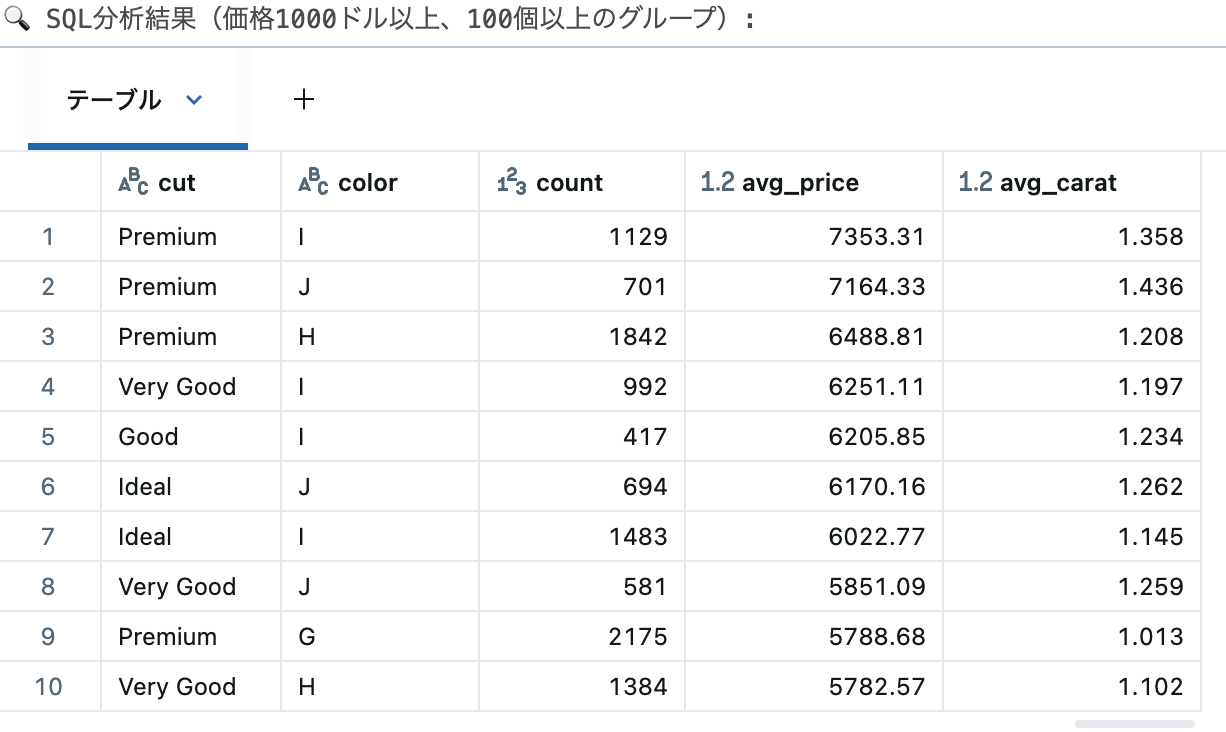
Task: Click the search magnifier icon
Action: (16, 18)
